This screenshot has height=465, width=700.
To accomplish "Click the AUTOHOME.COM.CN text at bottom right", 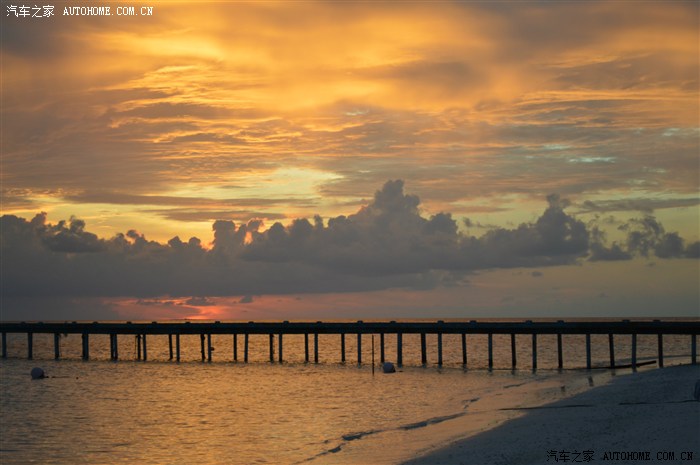I will 646,456.
